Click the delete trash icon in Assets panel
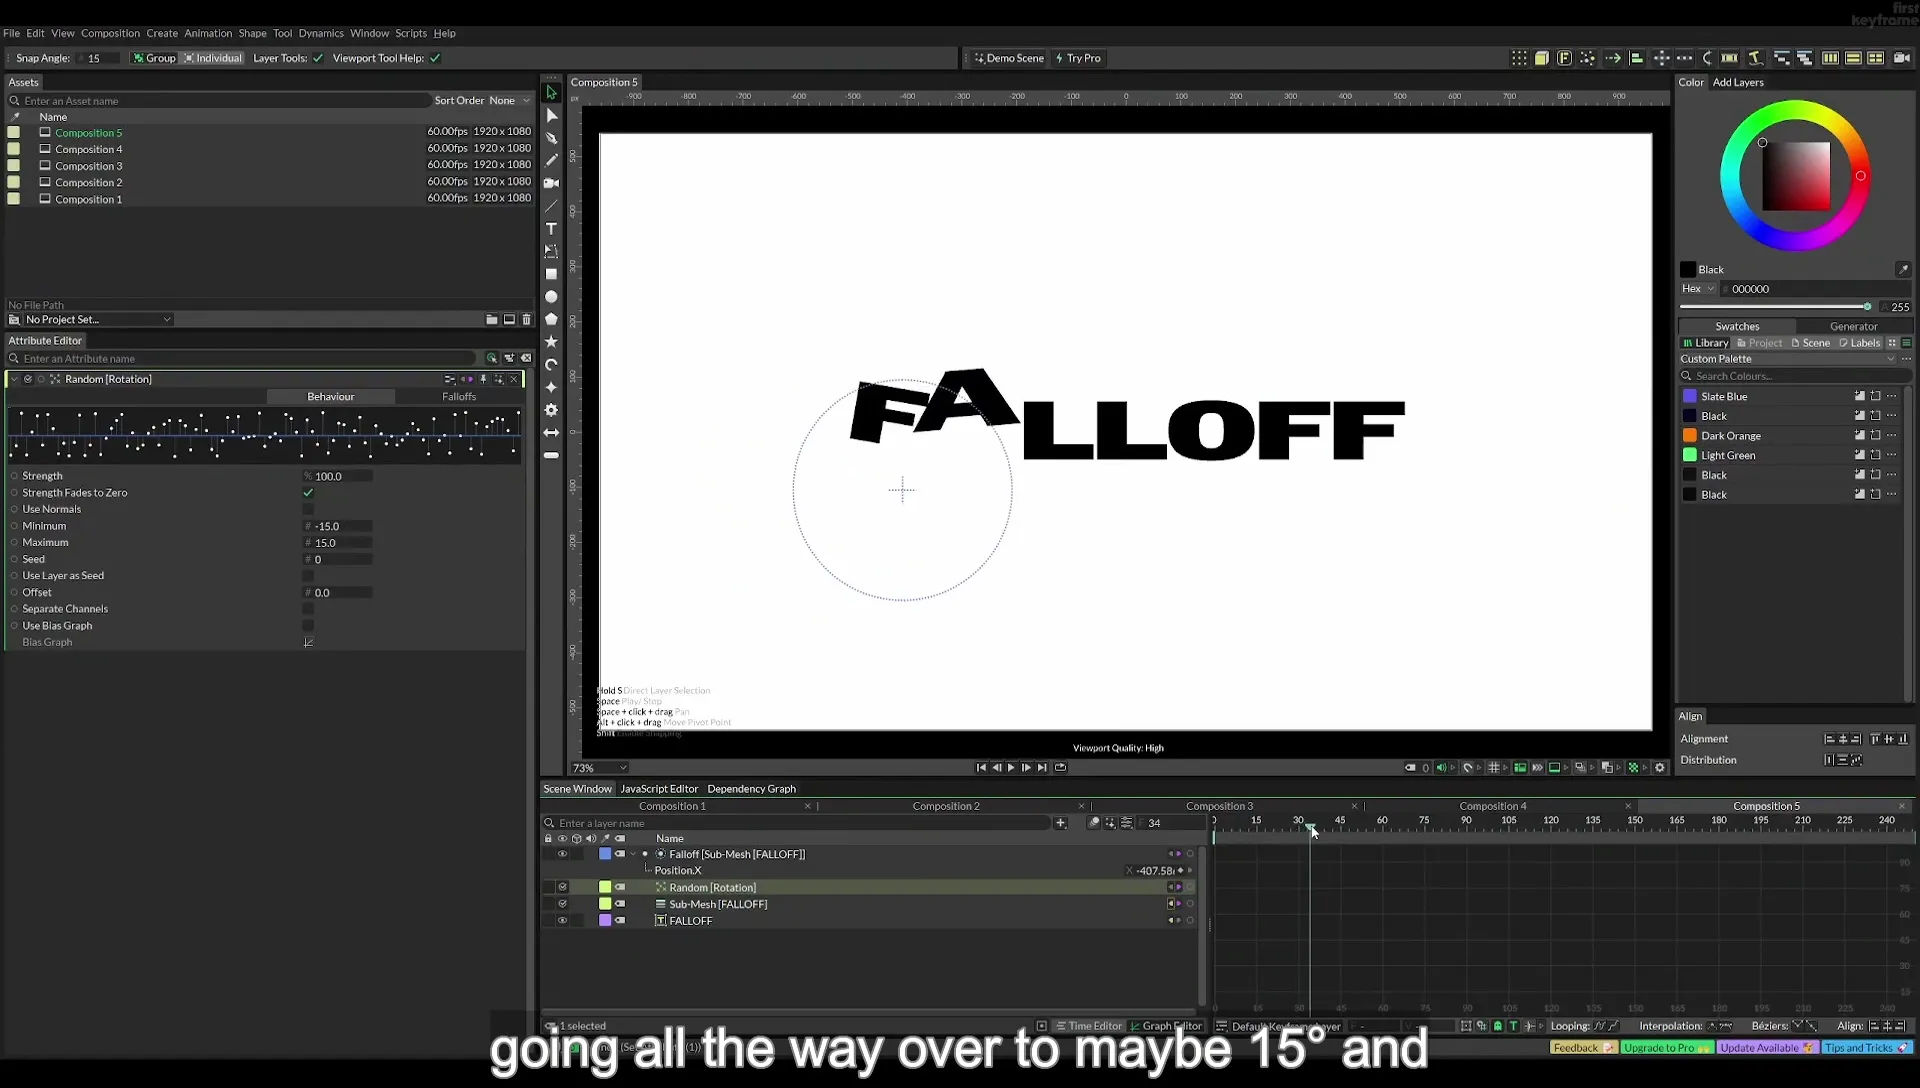The width and height of the screenshot is (1920, 1088). click(x=527, y=319)
